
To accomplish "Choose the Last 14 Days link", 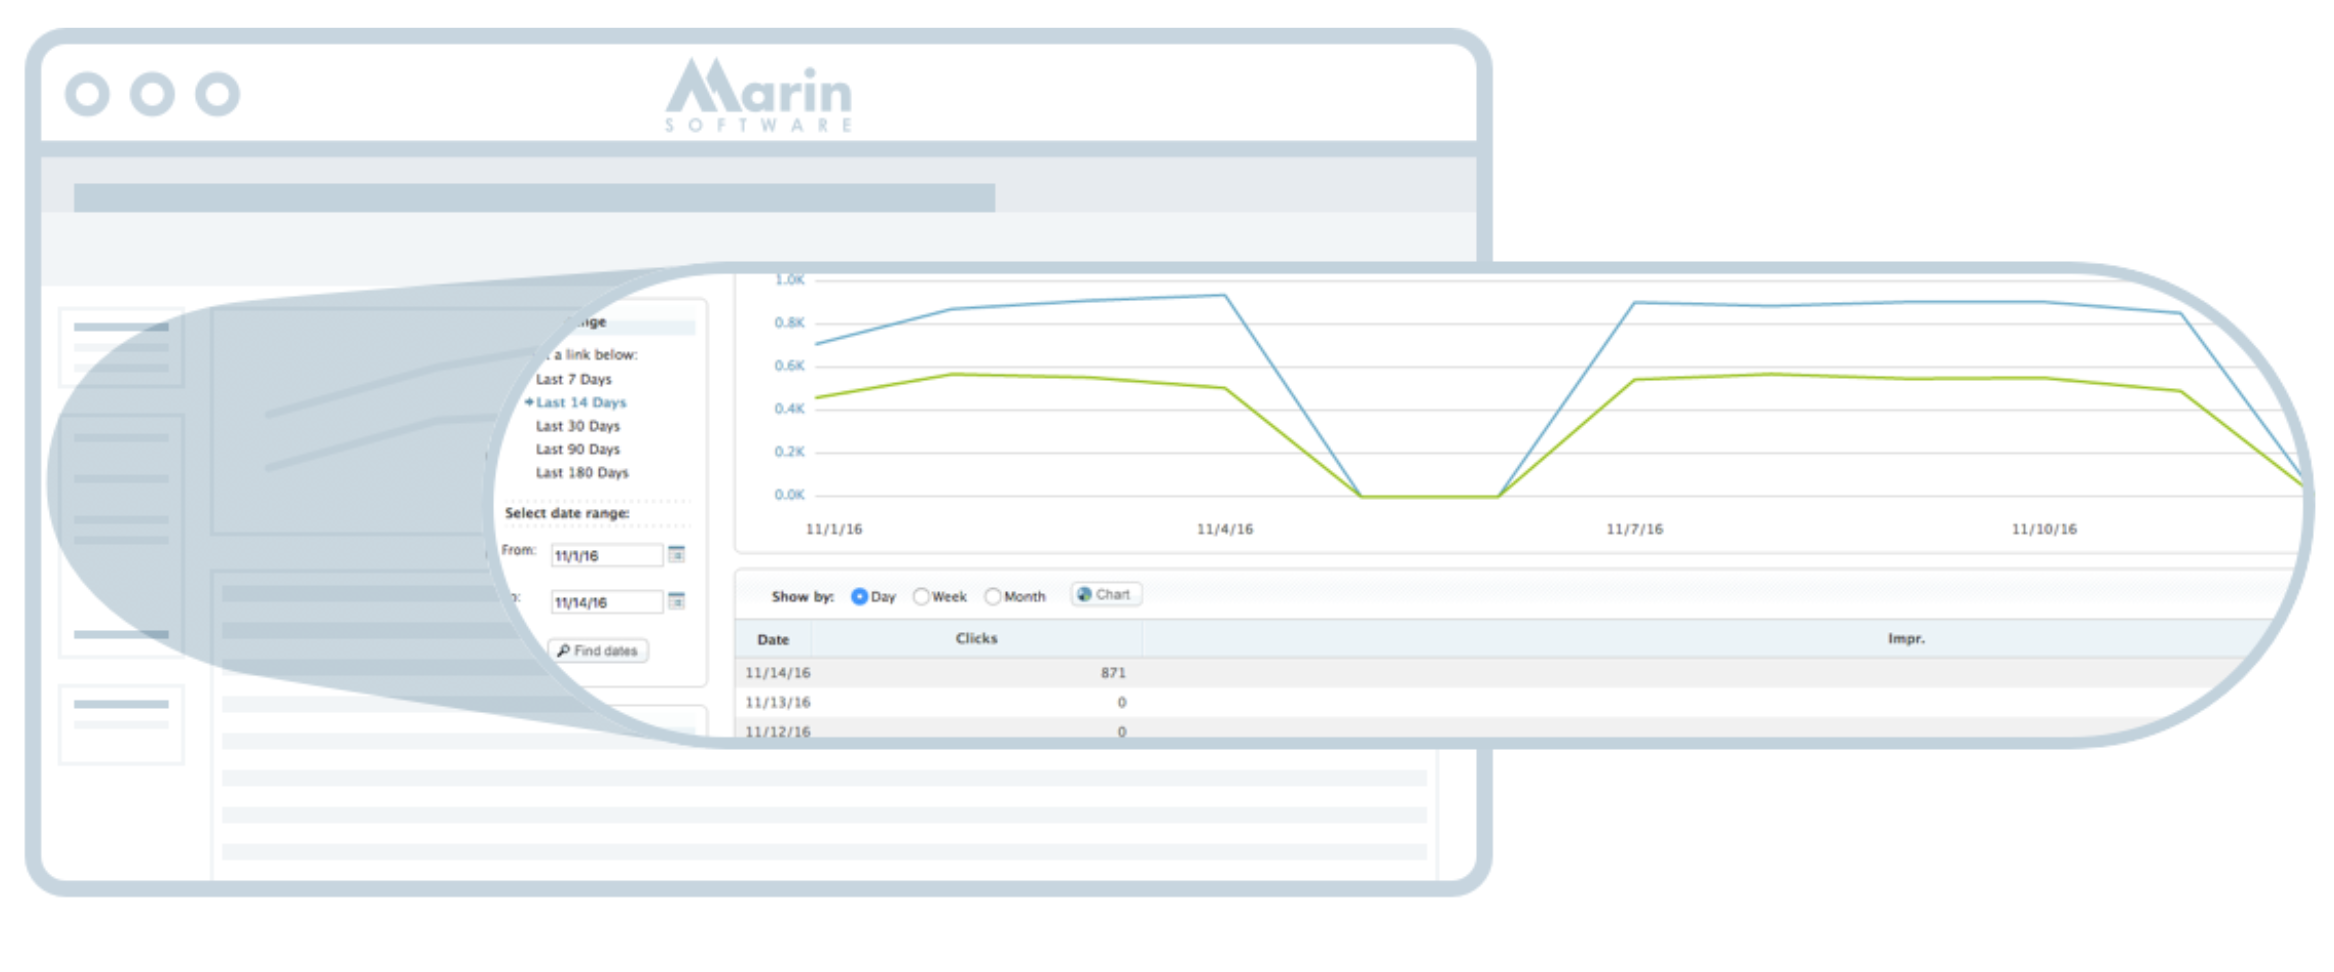I will (581, 403).
